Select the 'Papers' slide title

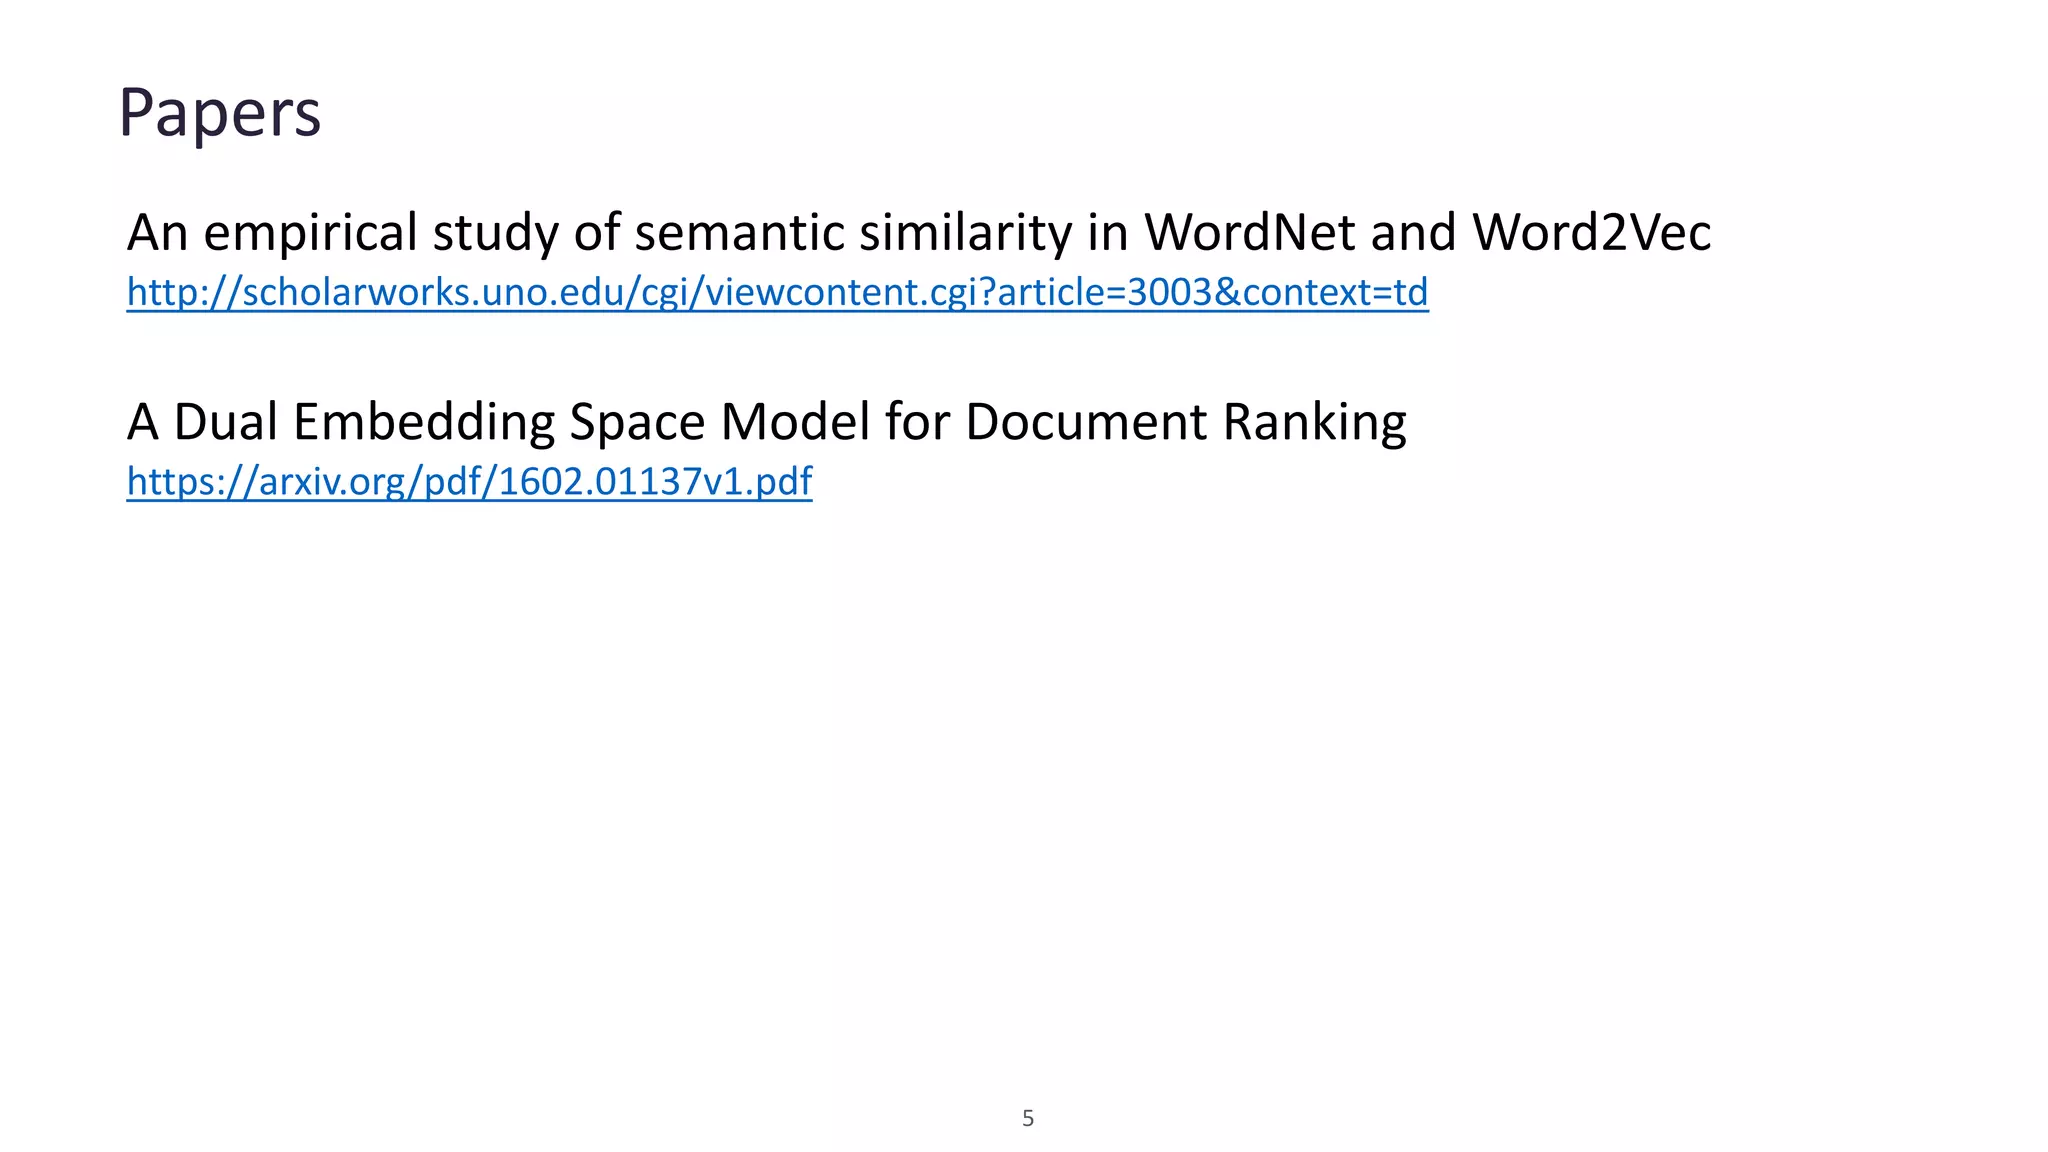click(x=220, y=112)
